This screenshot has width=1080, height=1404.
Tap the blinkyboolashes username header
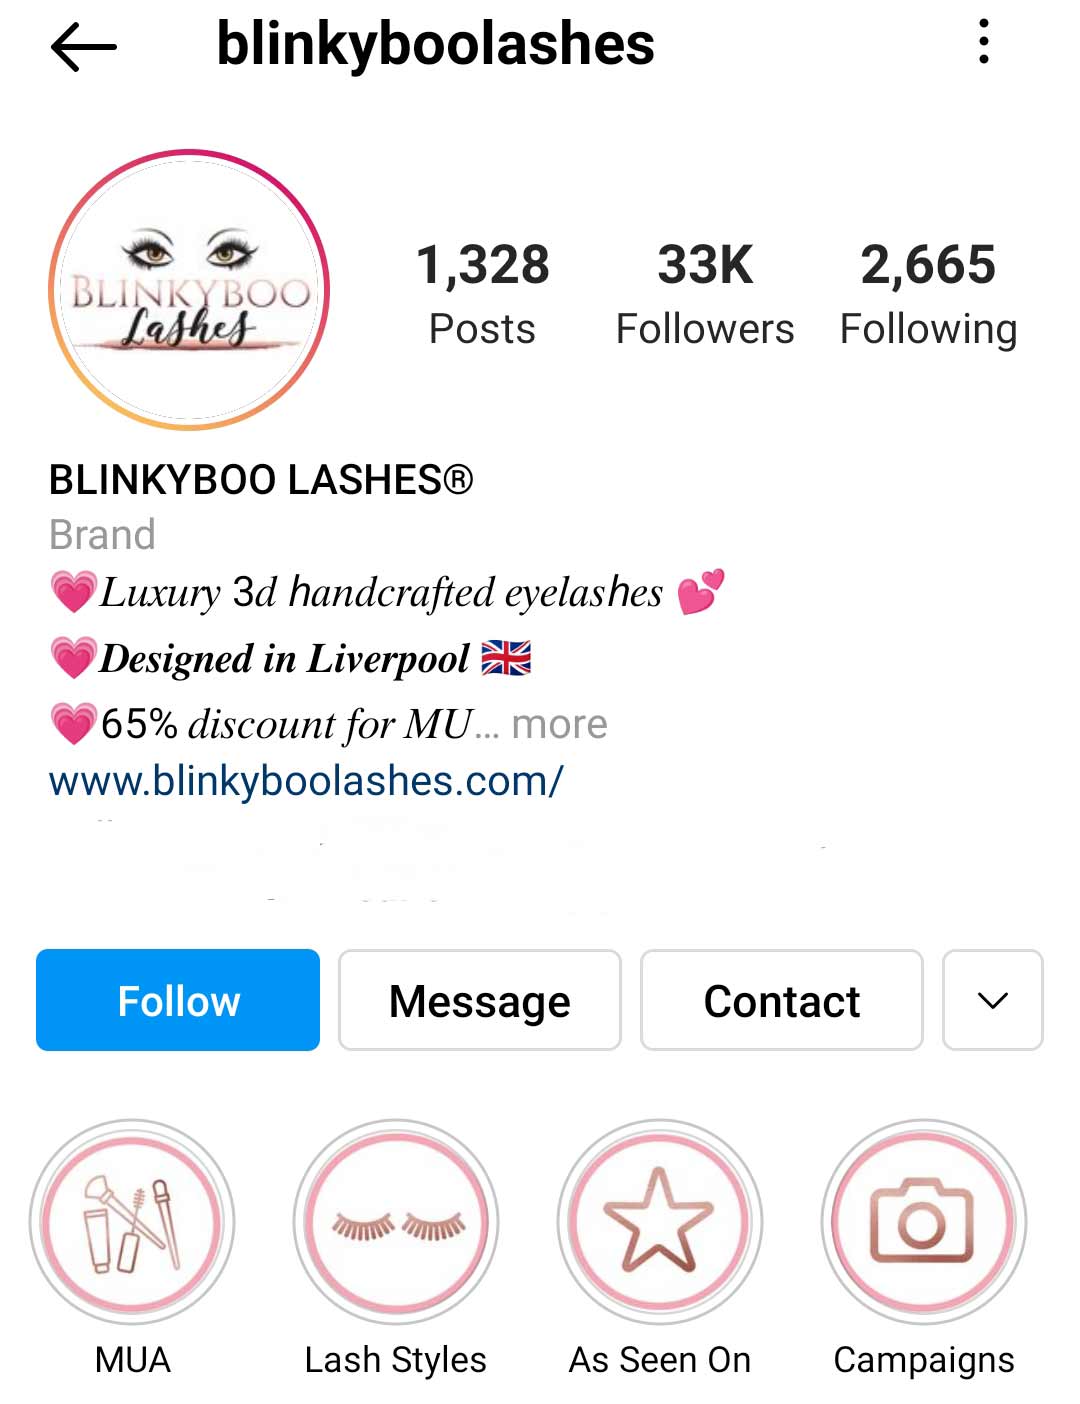click(435, 46)
